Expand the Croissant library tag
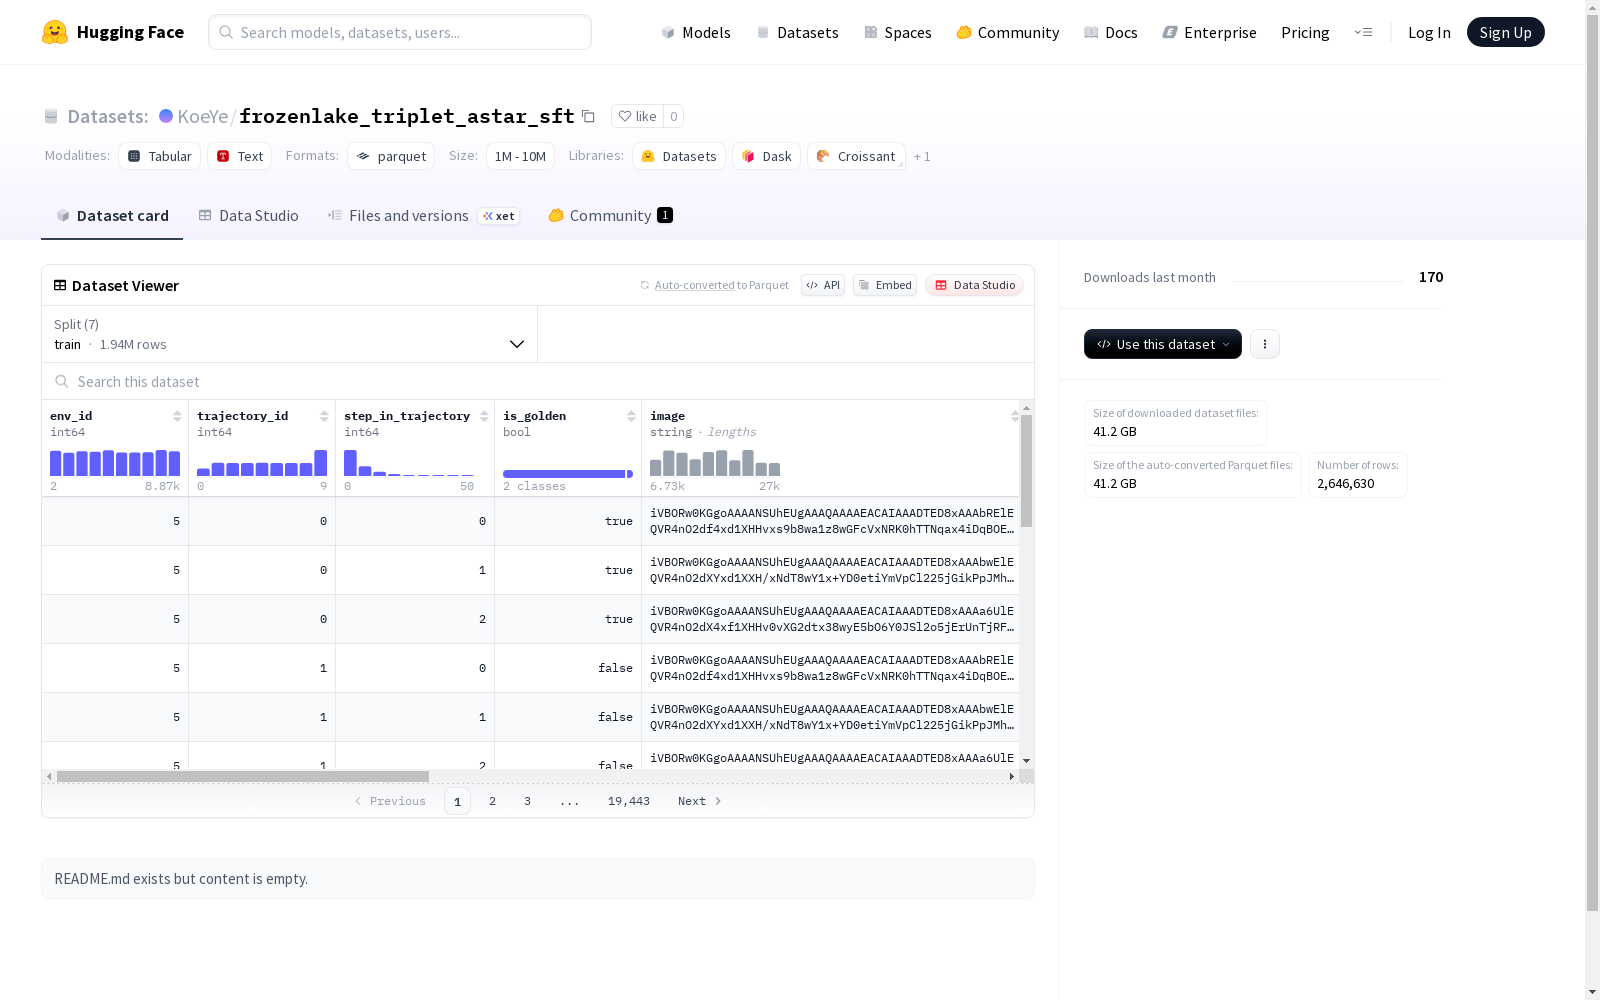This screenshot has width=1600, height=1000. (x=856, y=156)
